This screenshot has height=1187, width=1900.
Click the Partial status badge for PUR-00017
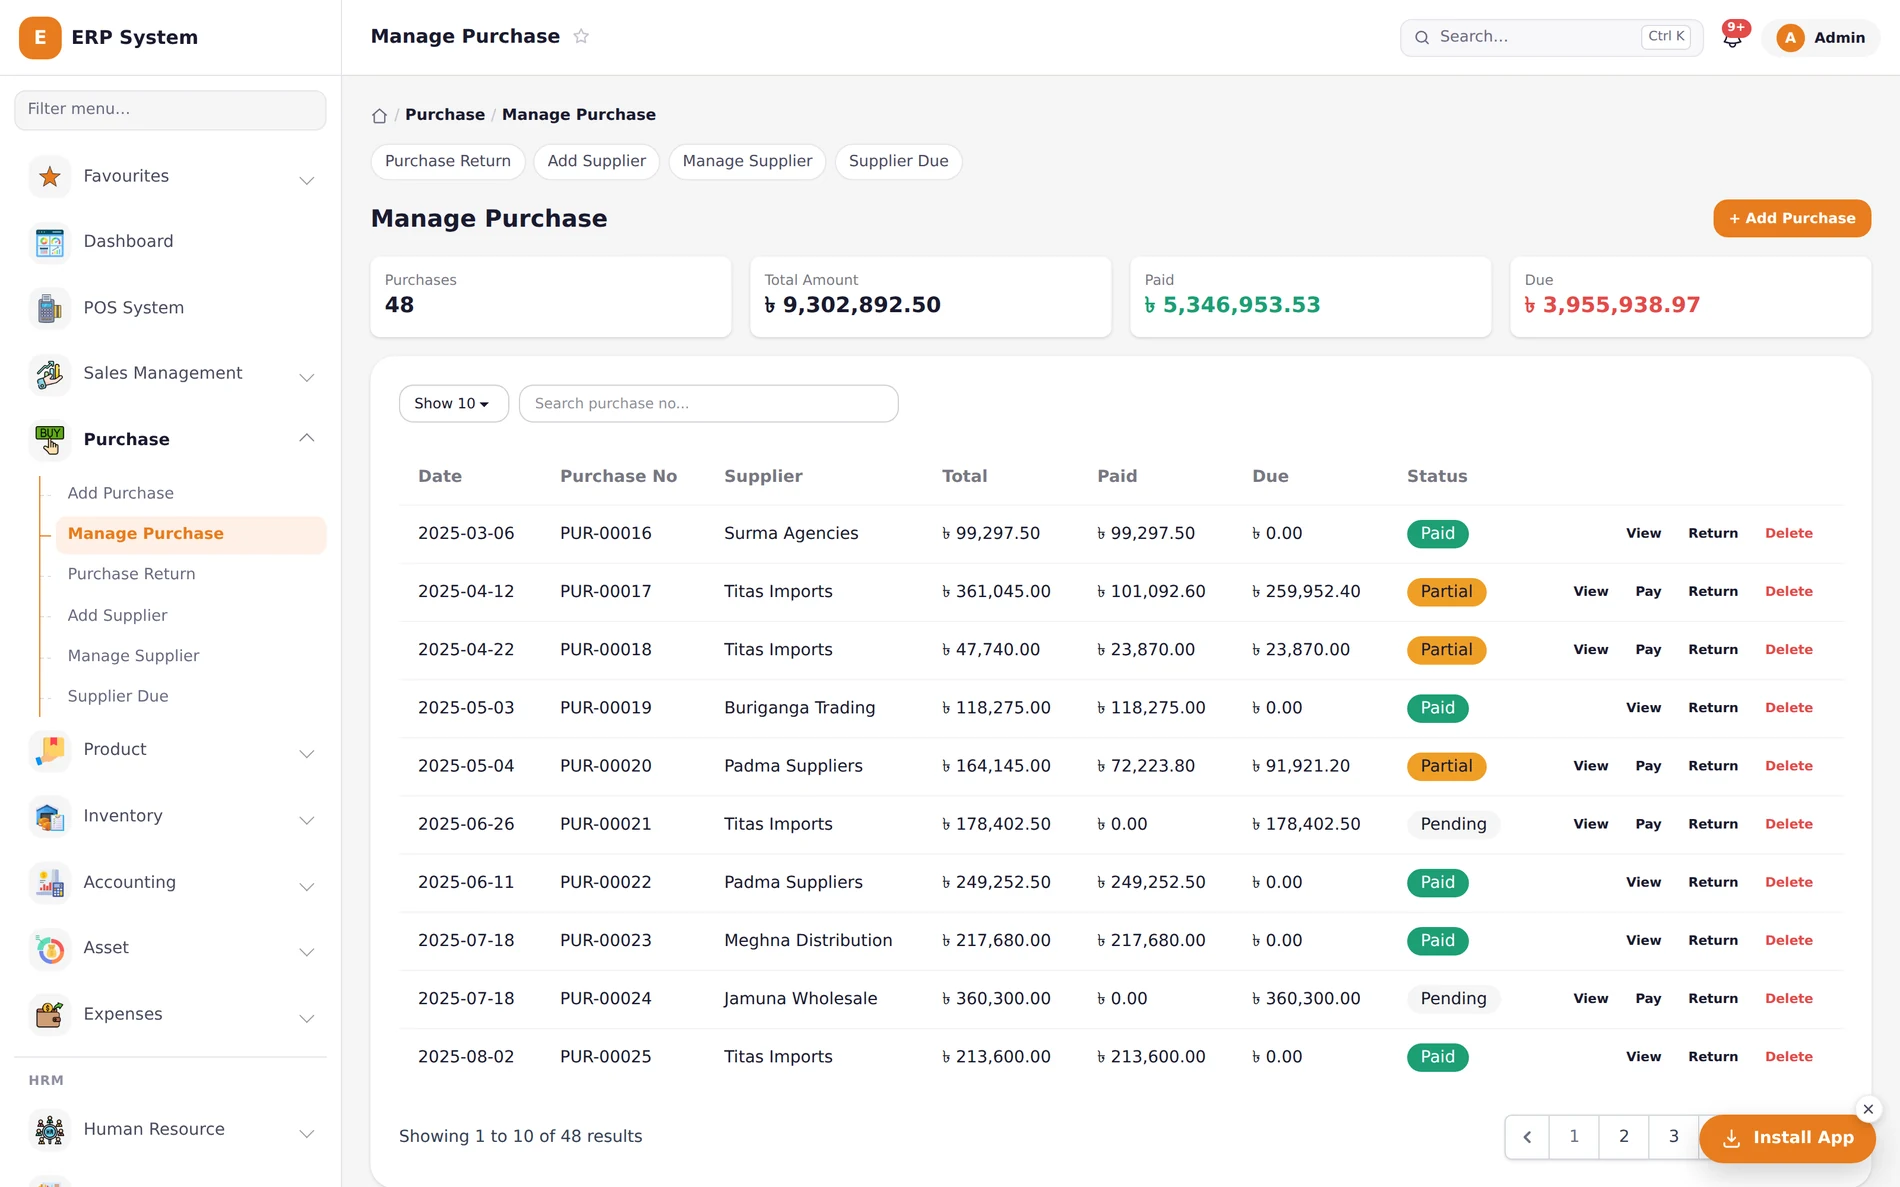[1446, 592]
